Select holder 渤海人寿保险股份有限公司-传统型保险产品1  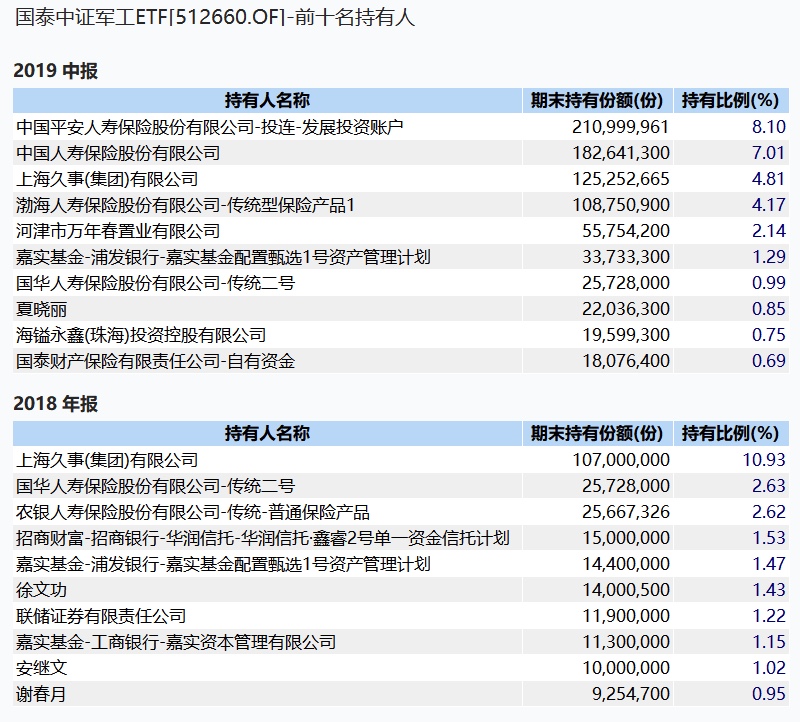185,205
